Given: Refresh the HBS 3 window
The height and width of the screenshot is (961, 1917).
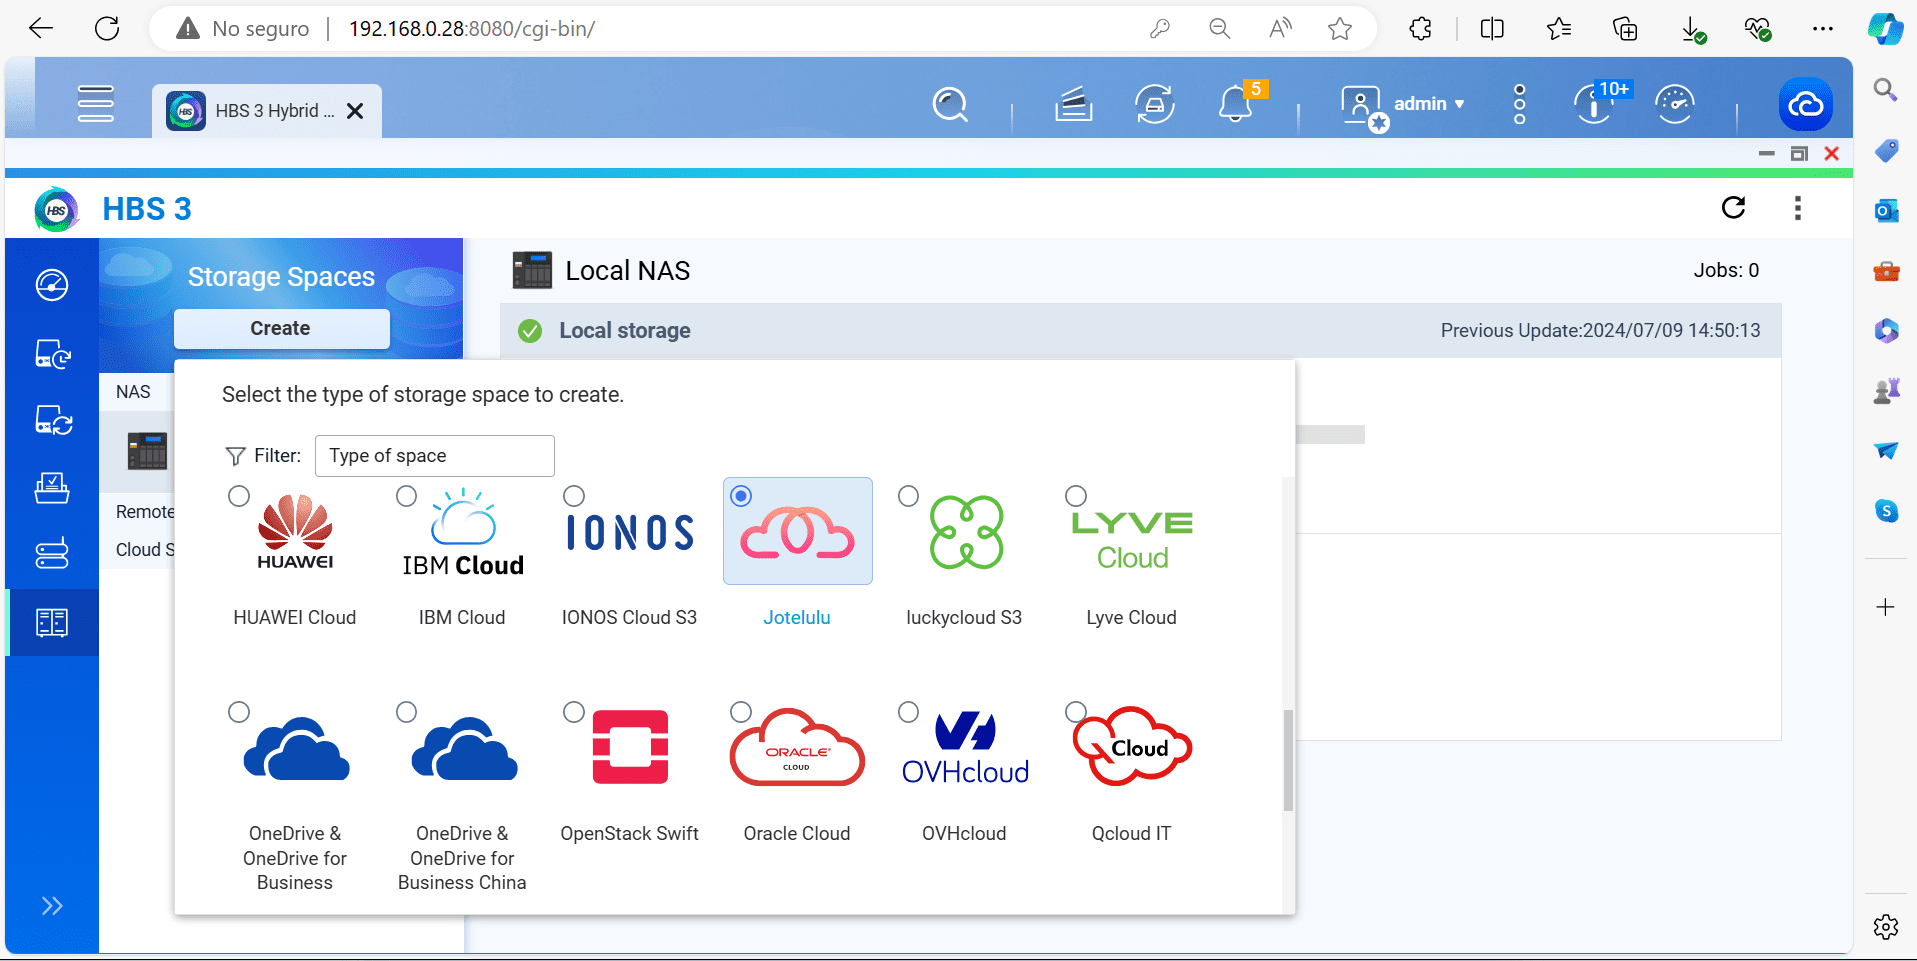Looking at the screenshot, I should (1734, 208).
